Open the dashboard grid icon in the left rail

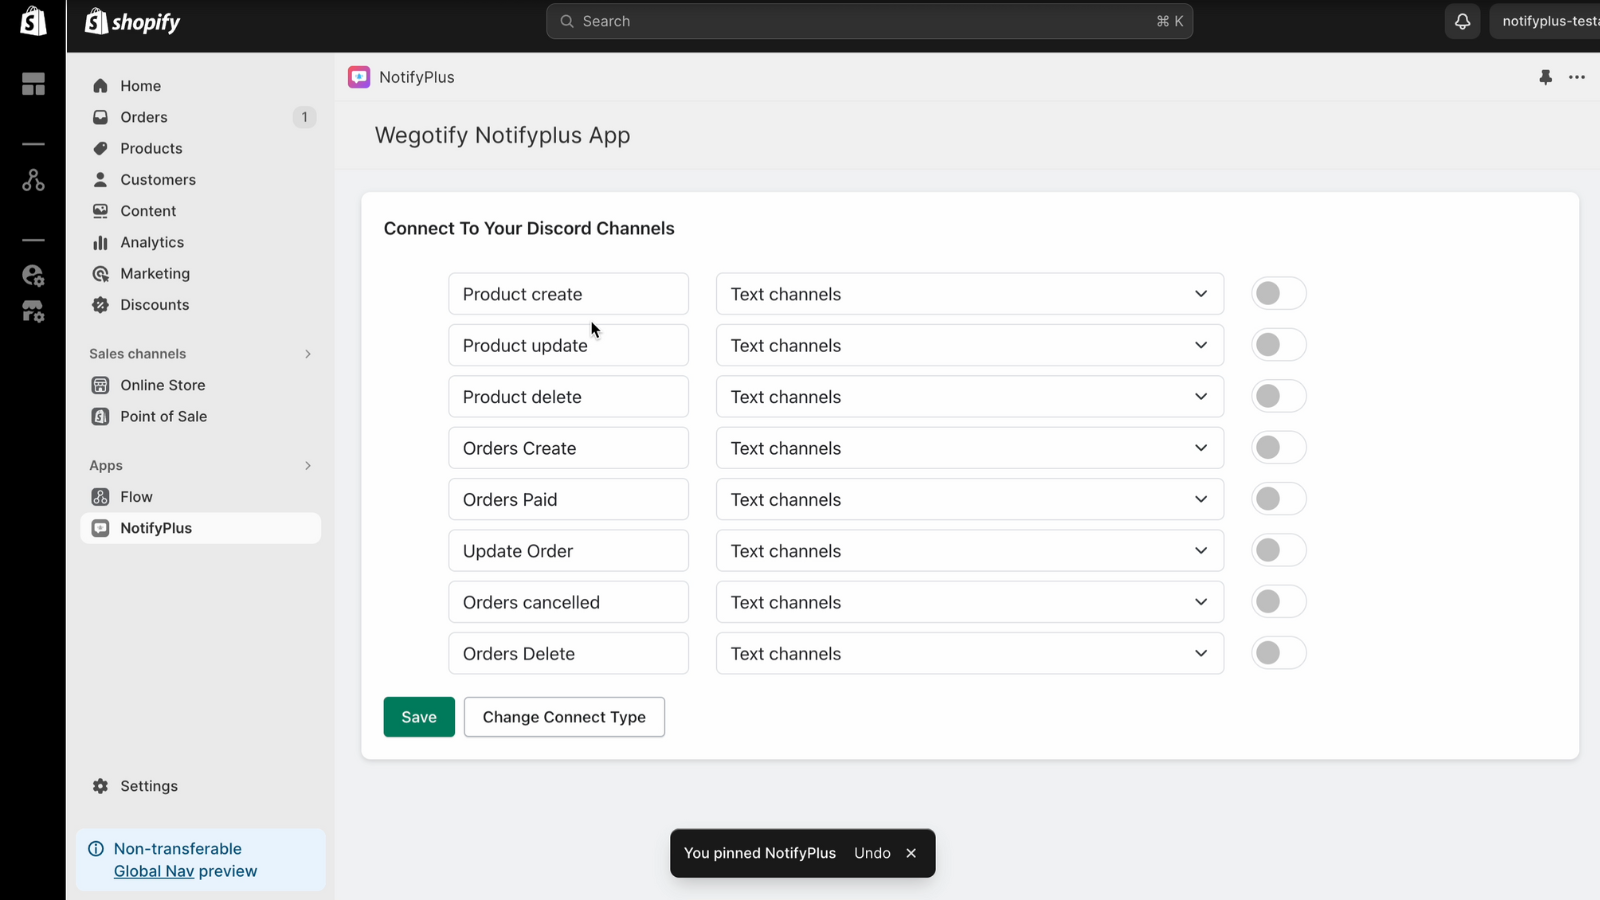pos(33,84)
